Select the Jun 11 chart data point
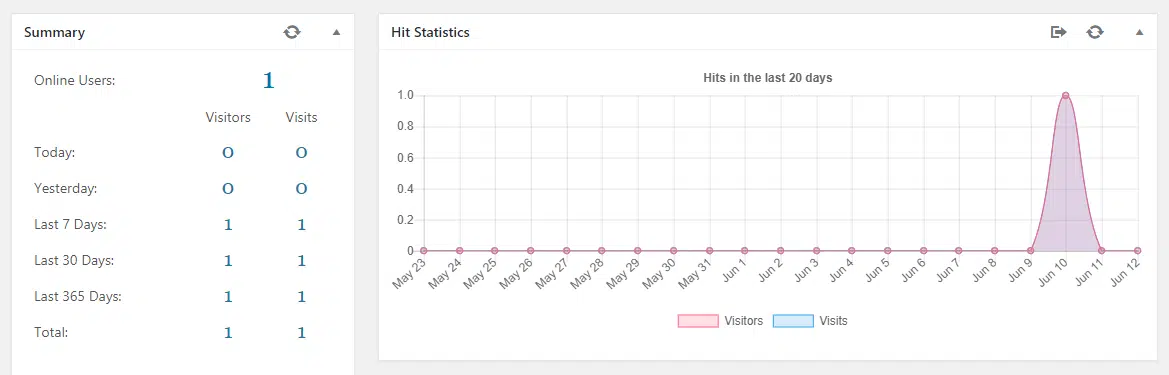Viewport: 1169px width, 375px height. [x=1101, y=250]
